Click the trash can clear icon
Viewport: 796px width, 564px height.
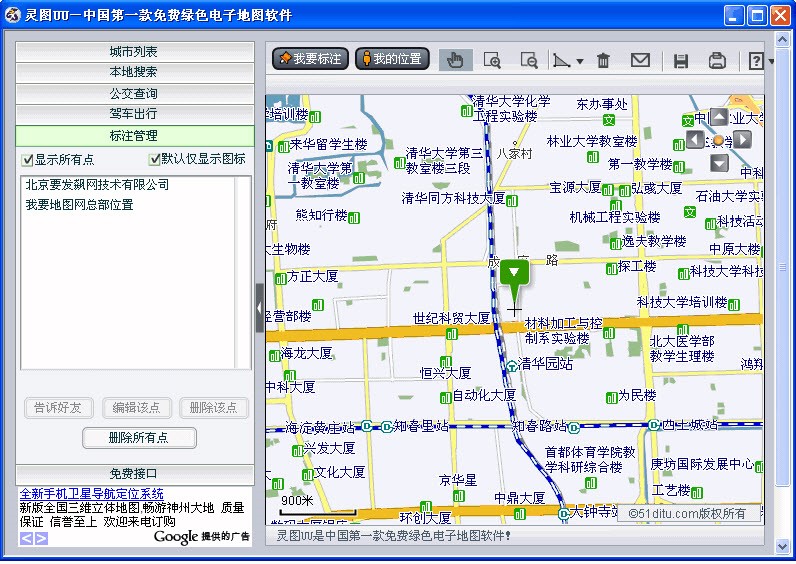point(603,60)
